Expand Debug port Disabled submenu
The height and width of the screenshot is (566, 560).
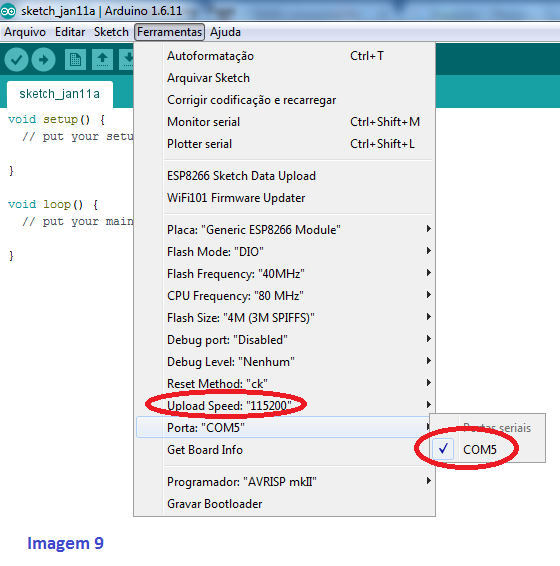[285, 340]
